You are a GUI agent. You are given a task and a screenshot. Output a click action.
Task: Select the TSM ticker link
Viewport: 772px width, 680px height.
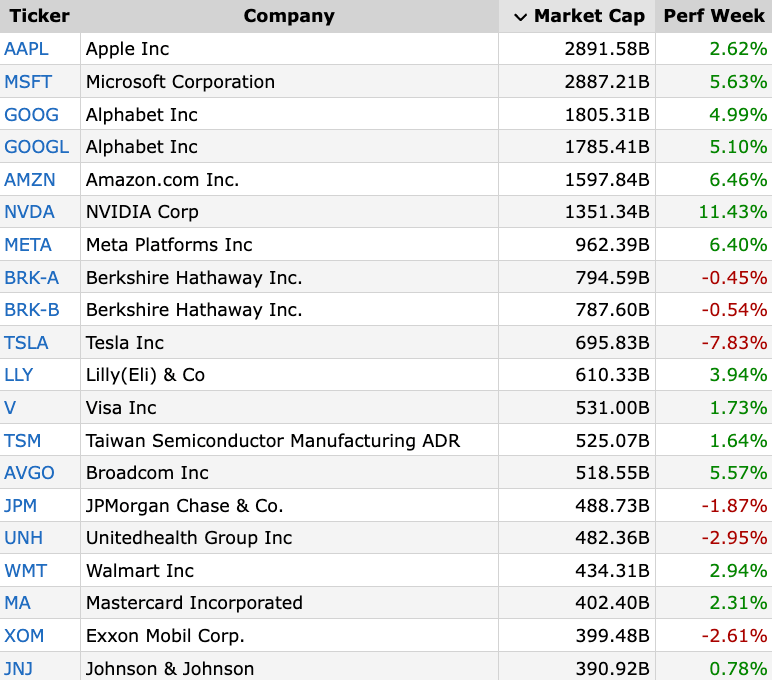click(23, 441)
